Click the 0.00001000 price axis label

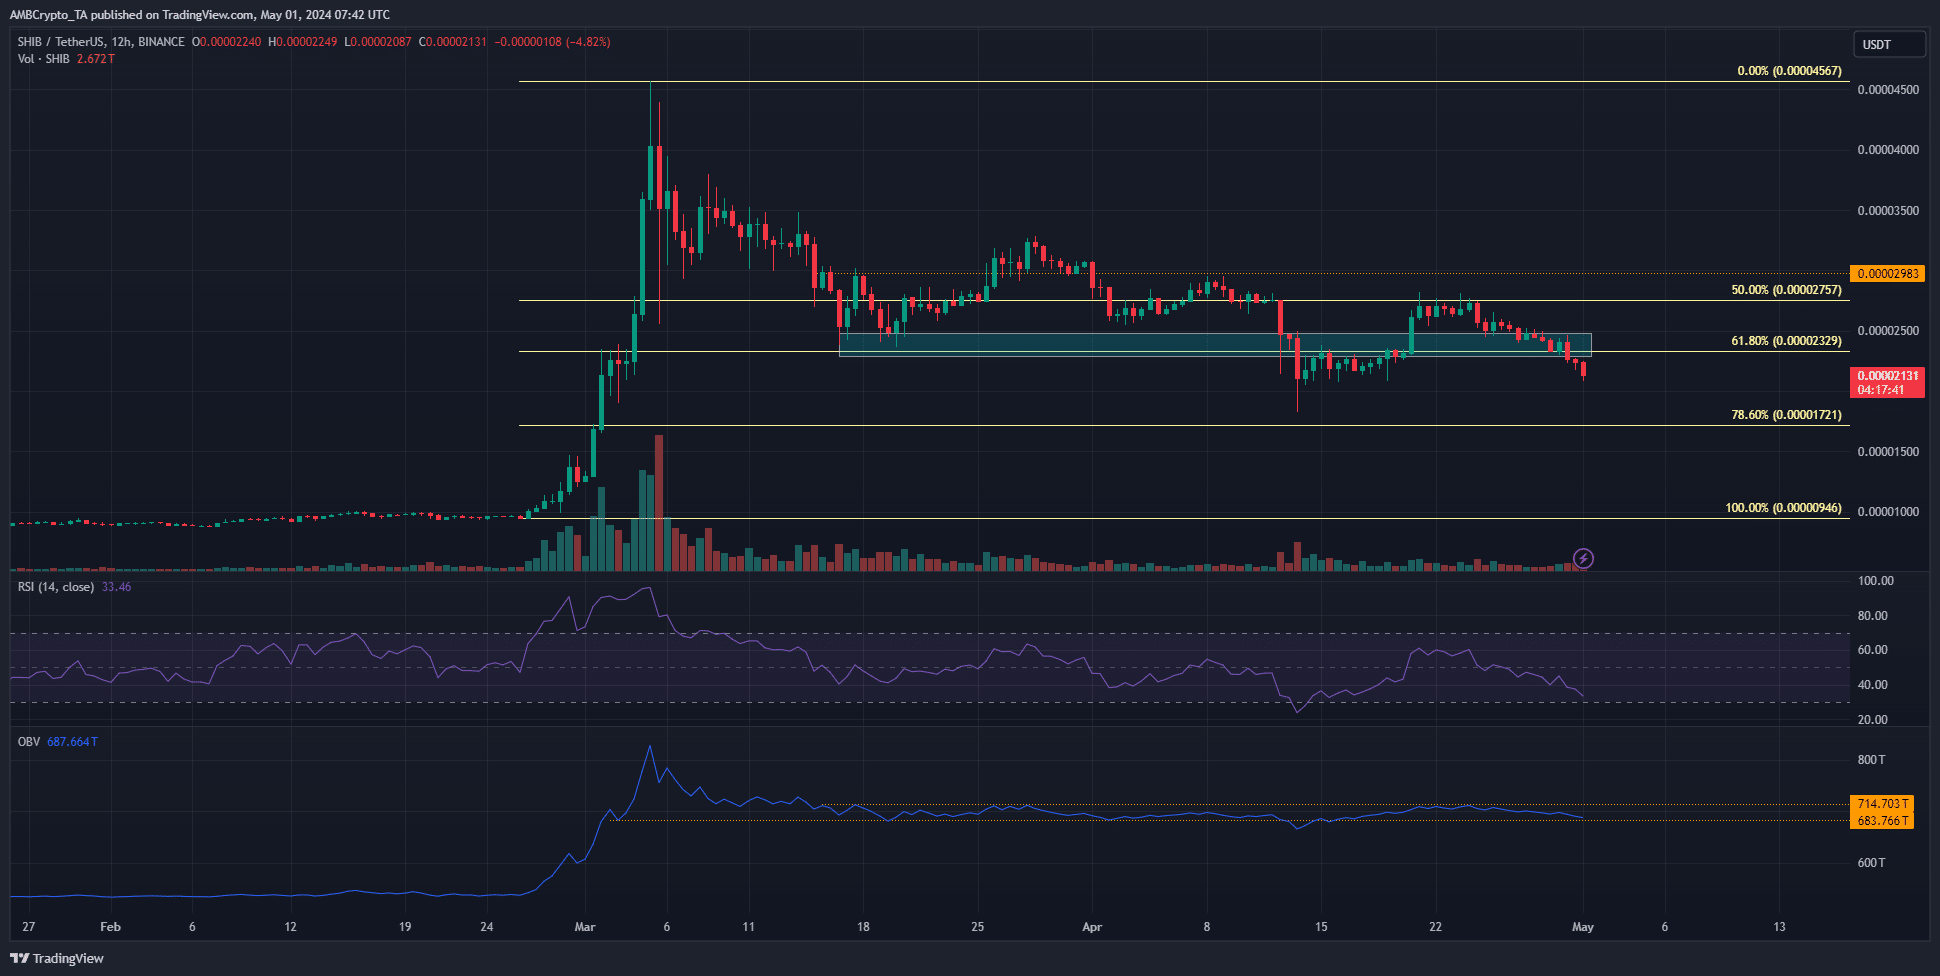point(1888,512)
